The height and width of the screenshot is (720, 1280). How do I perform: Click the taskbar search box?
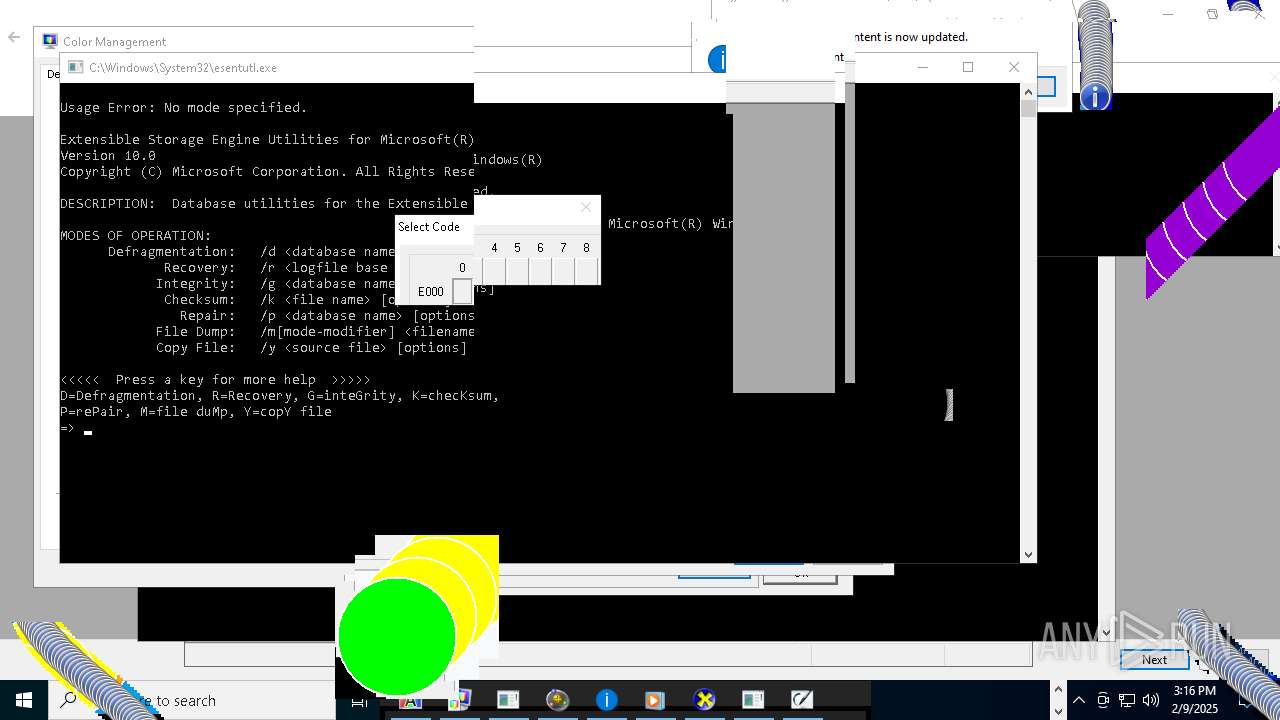pos(192,700)
